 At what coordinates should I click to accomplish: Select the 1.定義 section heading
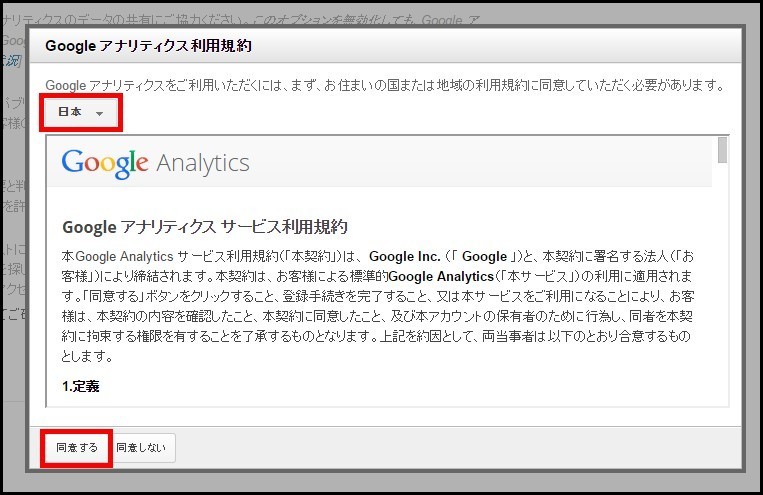click(81, 385)
